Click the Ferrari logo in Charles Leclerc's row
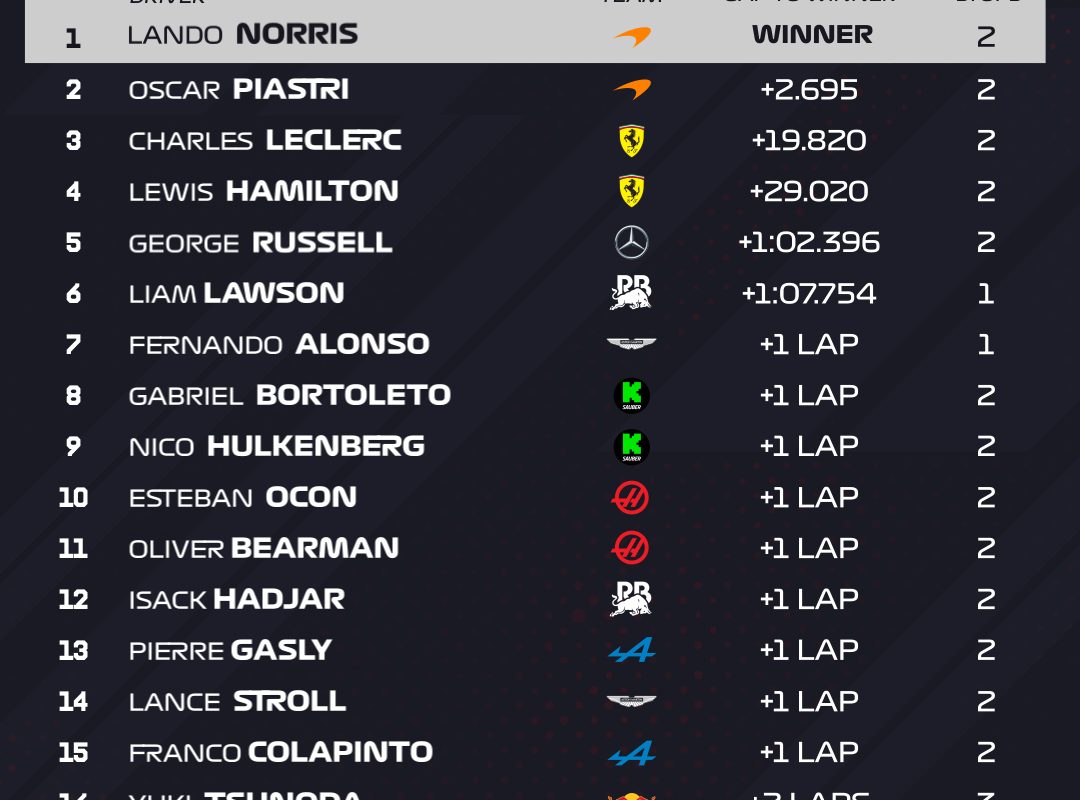The height and width of the screenshot is (800, 1080). pyautogui.click(x=631, y=141)
